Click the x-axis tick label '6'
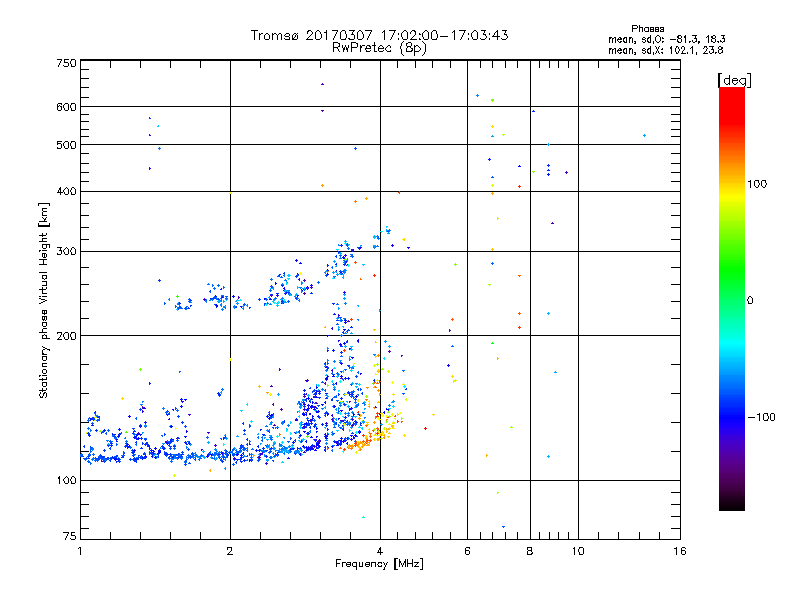 (x=467, y=551)
